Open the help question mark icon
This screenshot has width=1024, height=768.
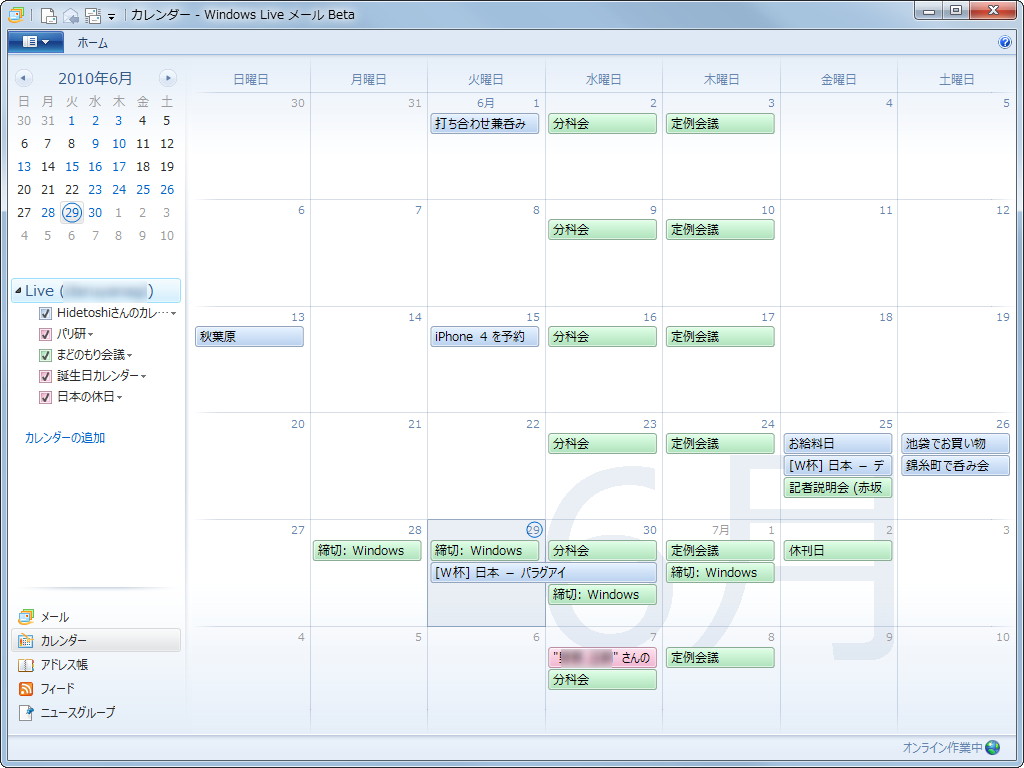point(1004,42)
